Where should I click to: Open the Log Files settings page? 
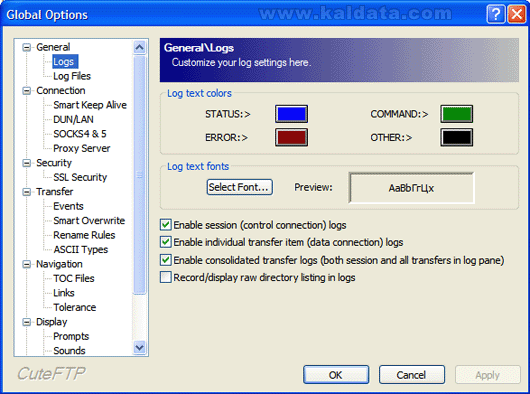(x=72, y=76)
